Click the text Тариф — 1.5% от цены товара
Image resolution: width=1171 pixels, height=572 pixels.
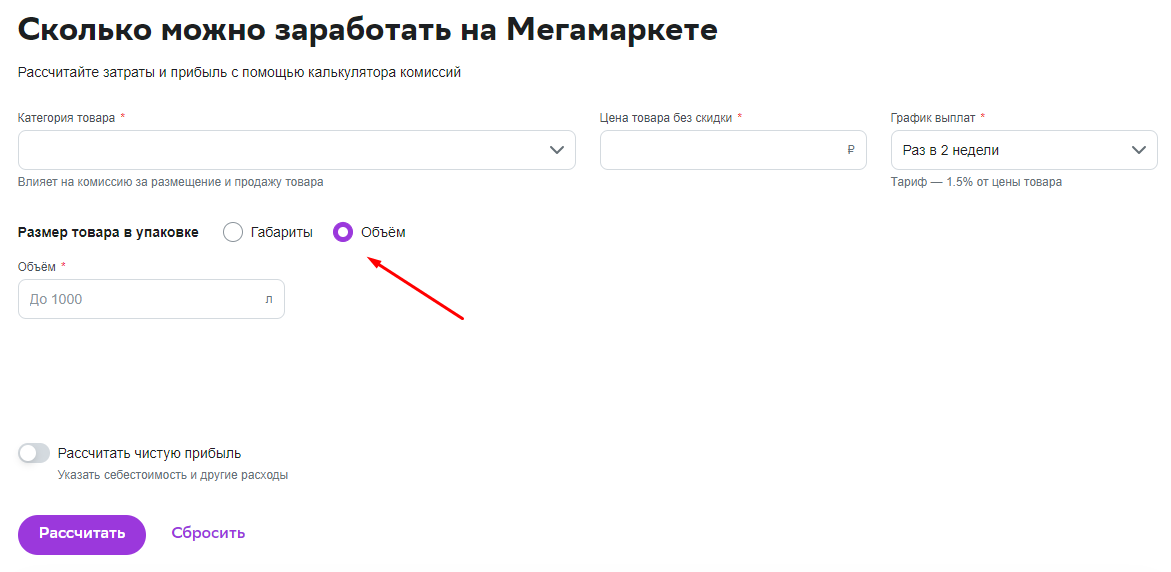point(976,182)
